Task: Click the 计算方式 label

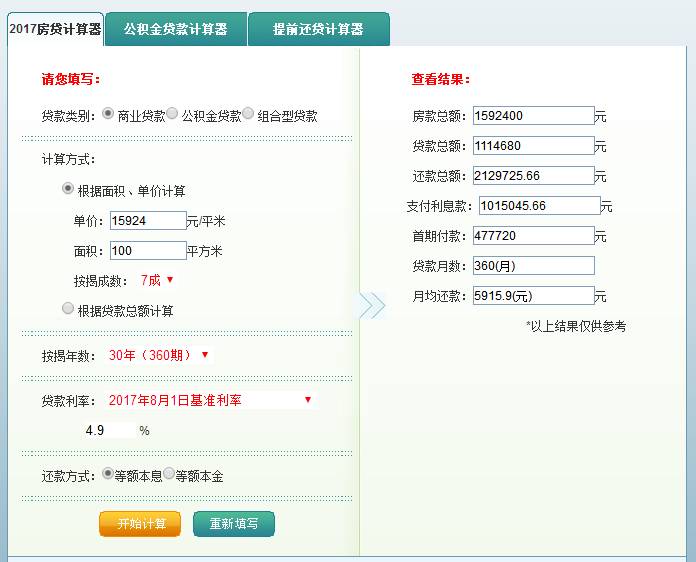Action: tap(68, 159)
